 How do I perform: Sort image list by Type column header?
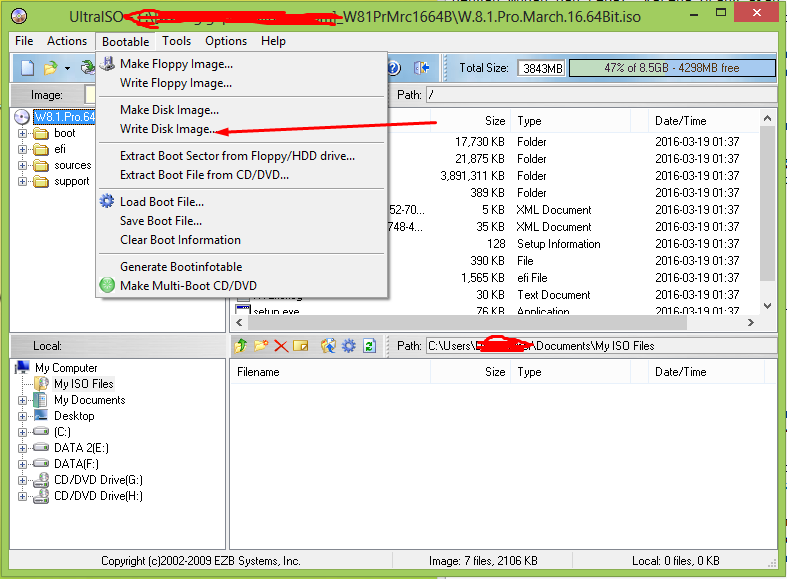pos(570,121)
